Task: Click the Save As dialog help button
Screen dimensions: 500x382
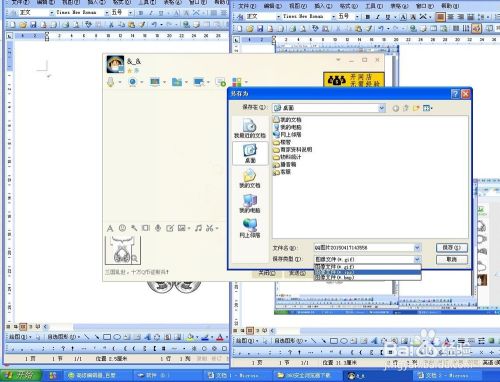Action: click(455, 94)
